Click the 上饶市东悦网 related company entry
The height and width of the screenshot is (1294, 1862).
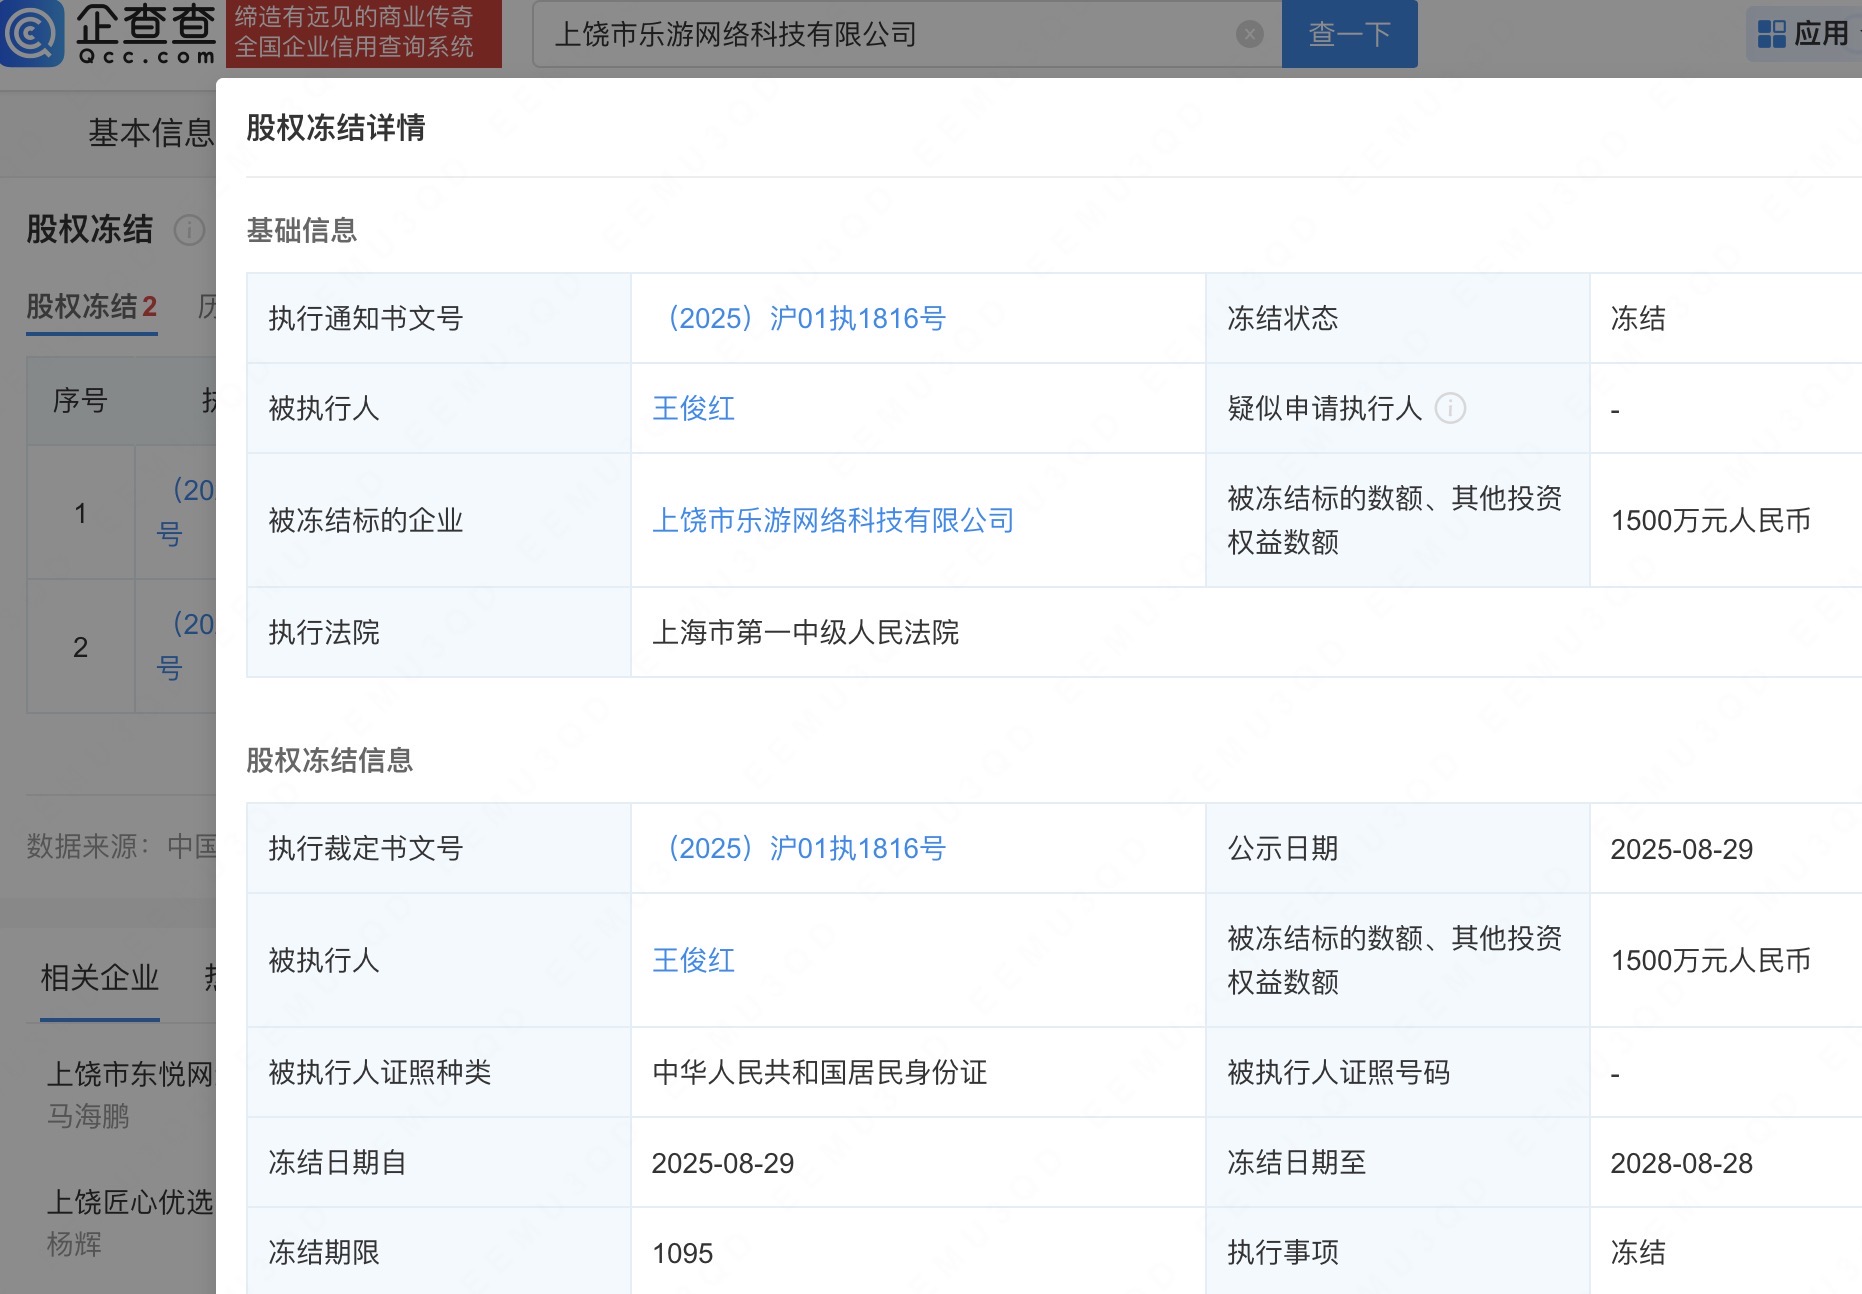pyautogui.click(x=130, y=1074)
